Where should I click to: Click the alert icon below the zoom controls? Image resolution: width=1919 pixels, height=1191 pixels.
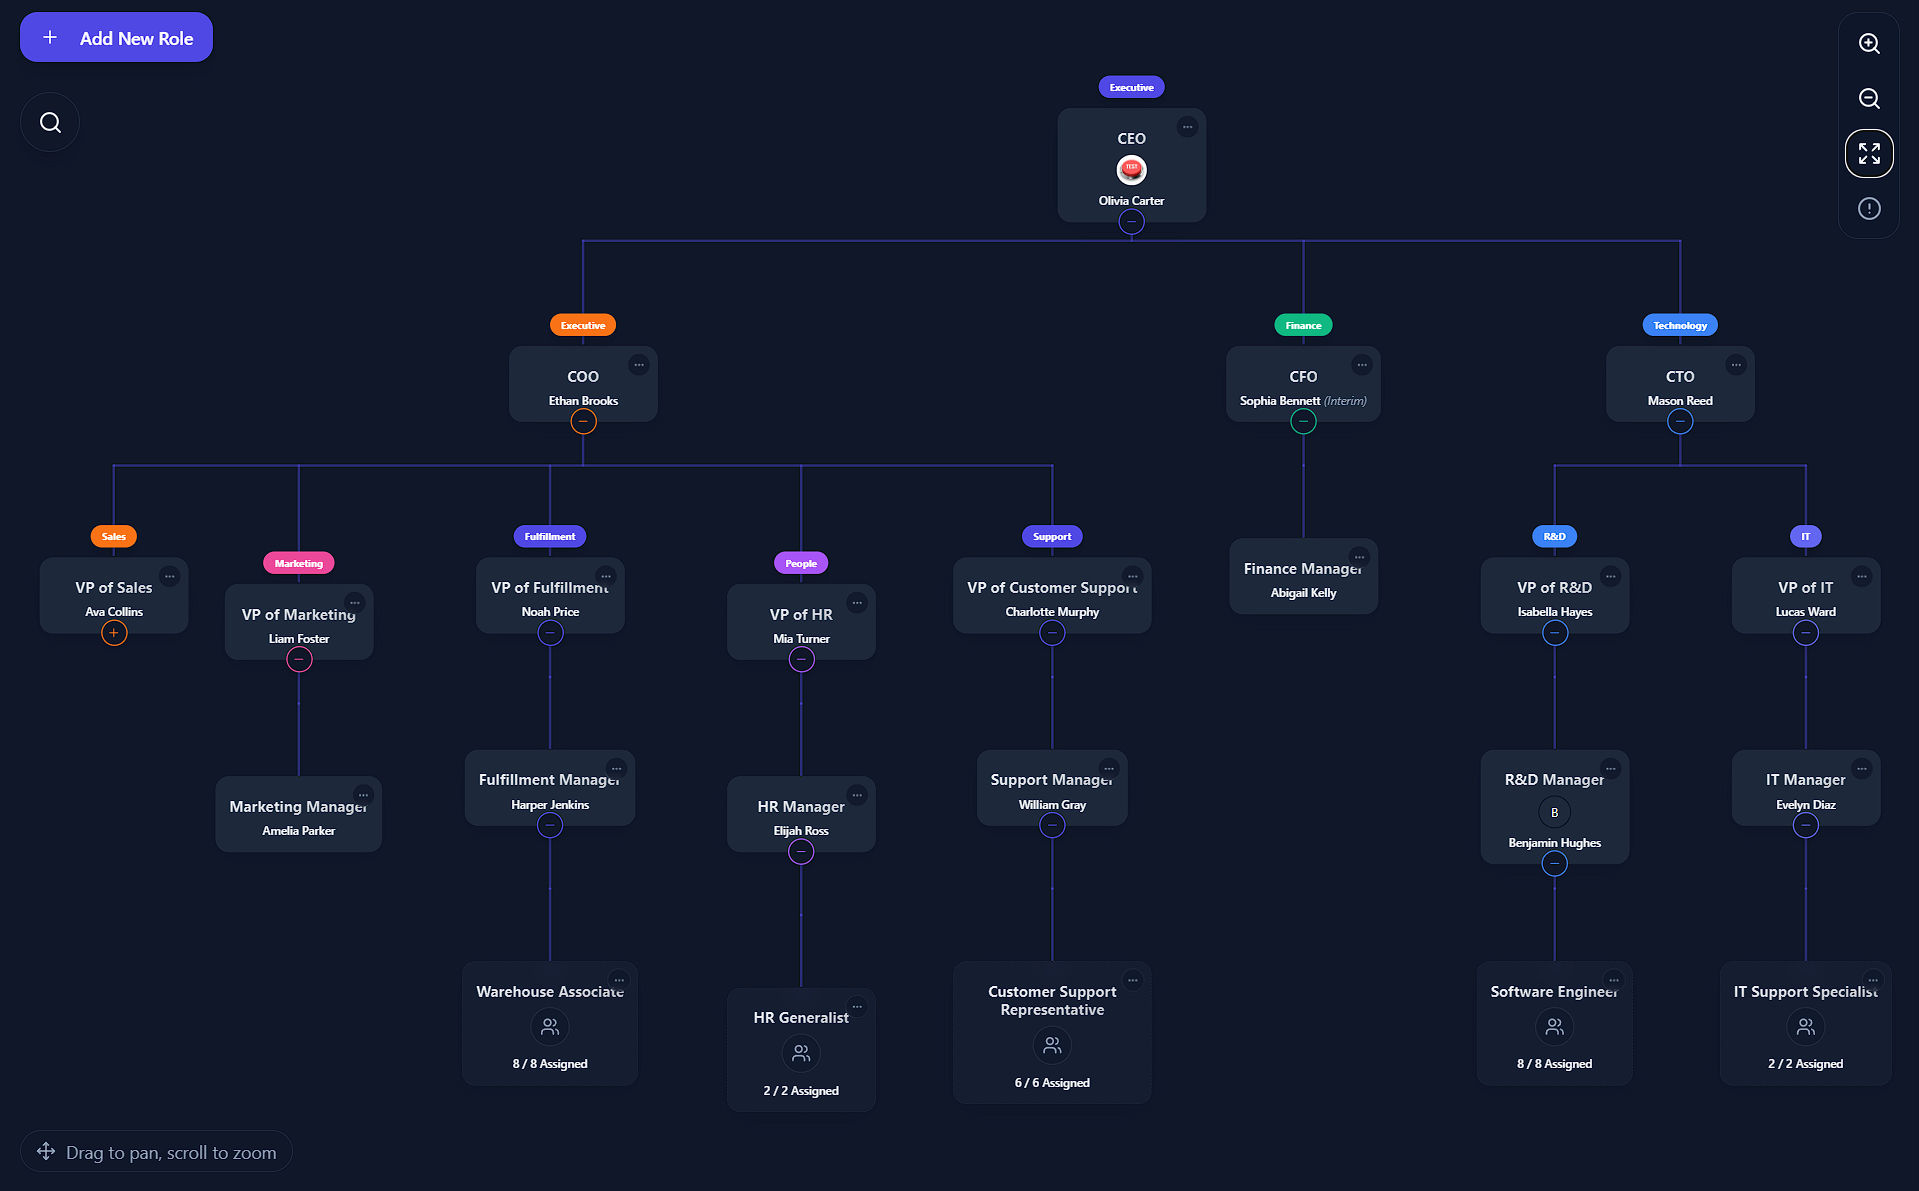click(1868, 208)
